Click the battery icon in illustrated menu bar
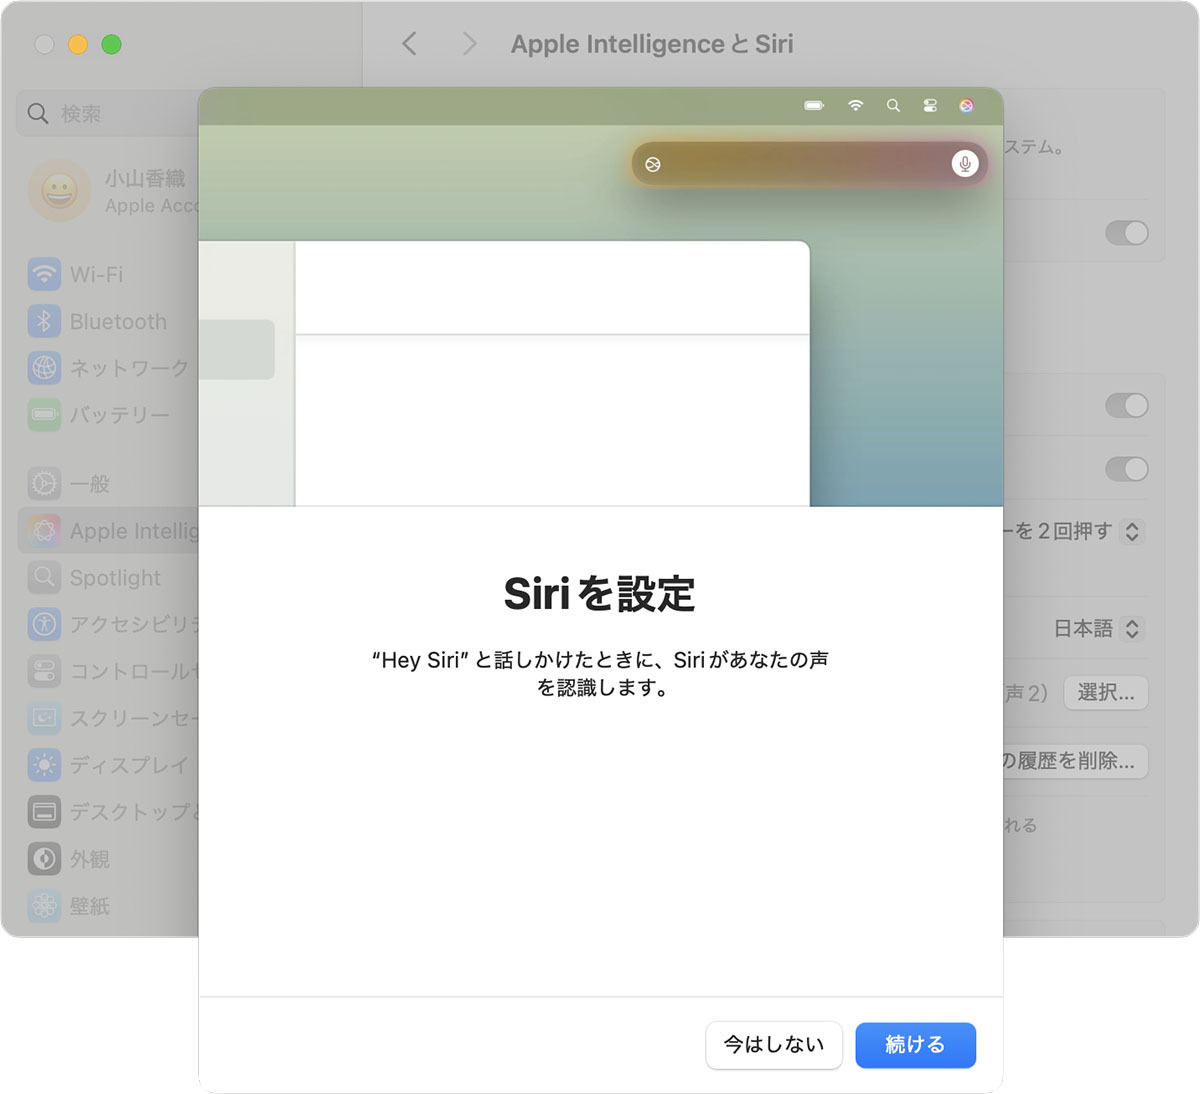This screenshot has width=1200, height=1094. point(814,105)
